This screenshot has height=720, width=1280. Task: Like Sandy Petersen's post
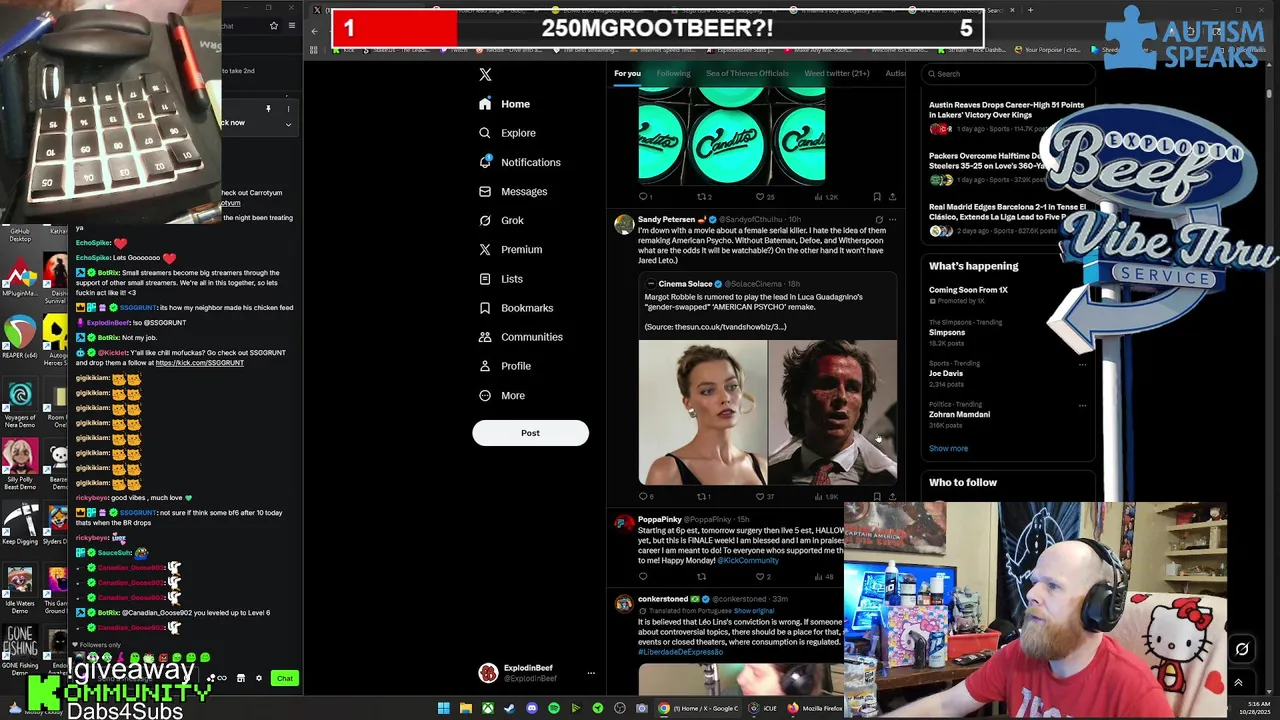(764, 496)
